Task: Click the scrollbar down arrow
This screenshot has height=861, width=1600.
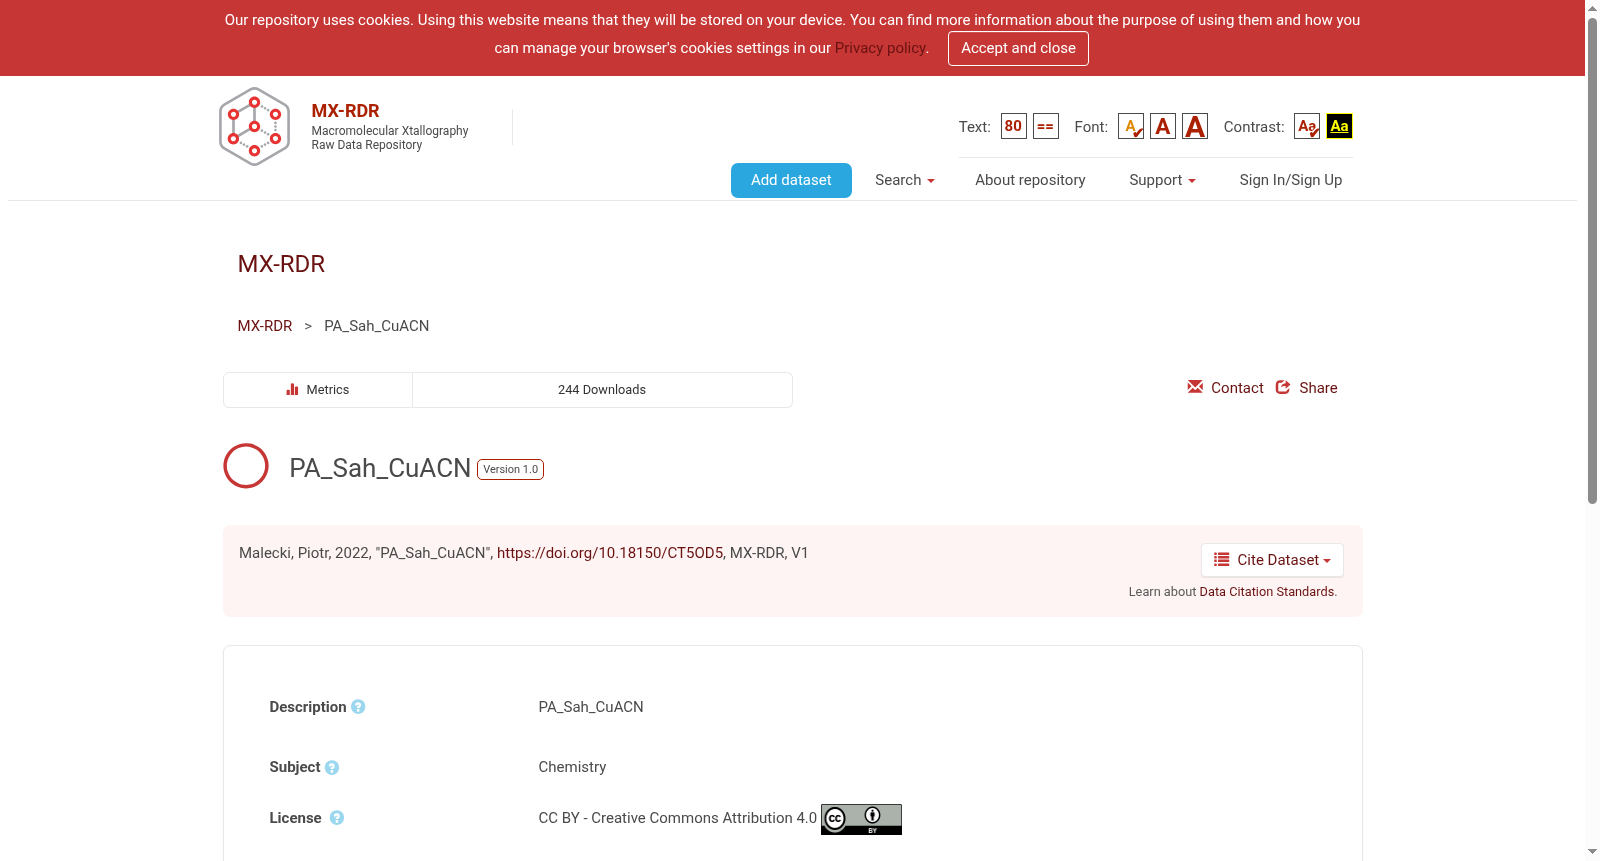Action: [1592, 852]
